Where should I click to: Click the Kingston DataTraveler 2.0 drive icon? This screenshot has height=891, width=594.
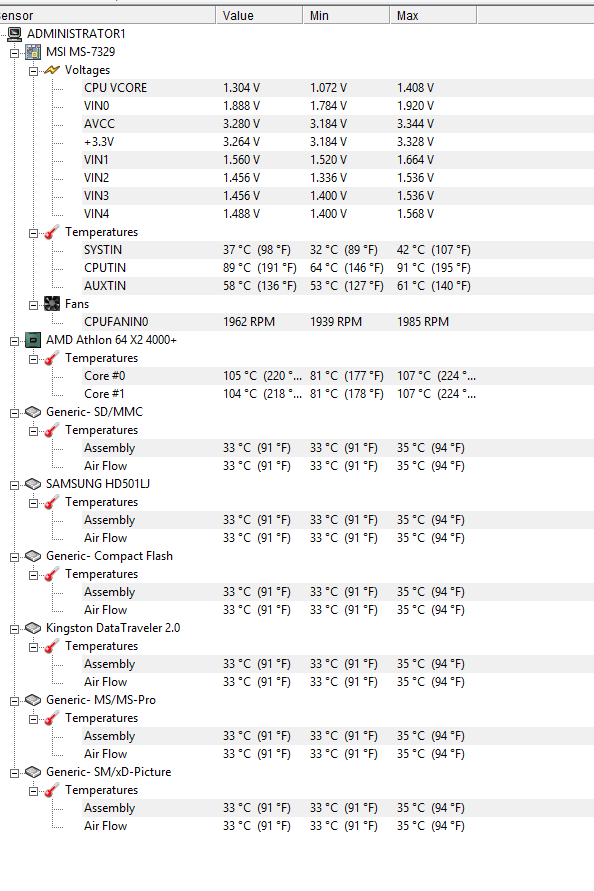click(33, 628)
